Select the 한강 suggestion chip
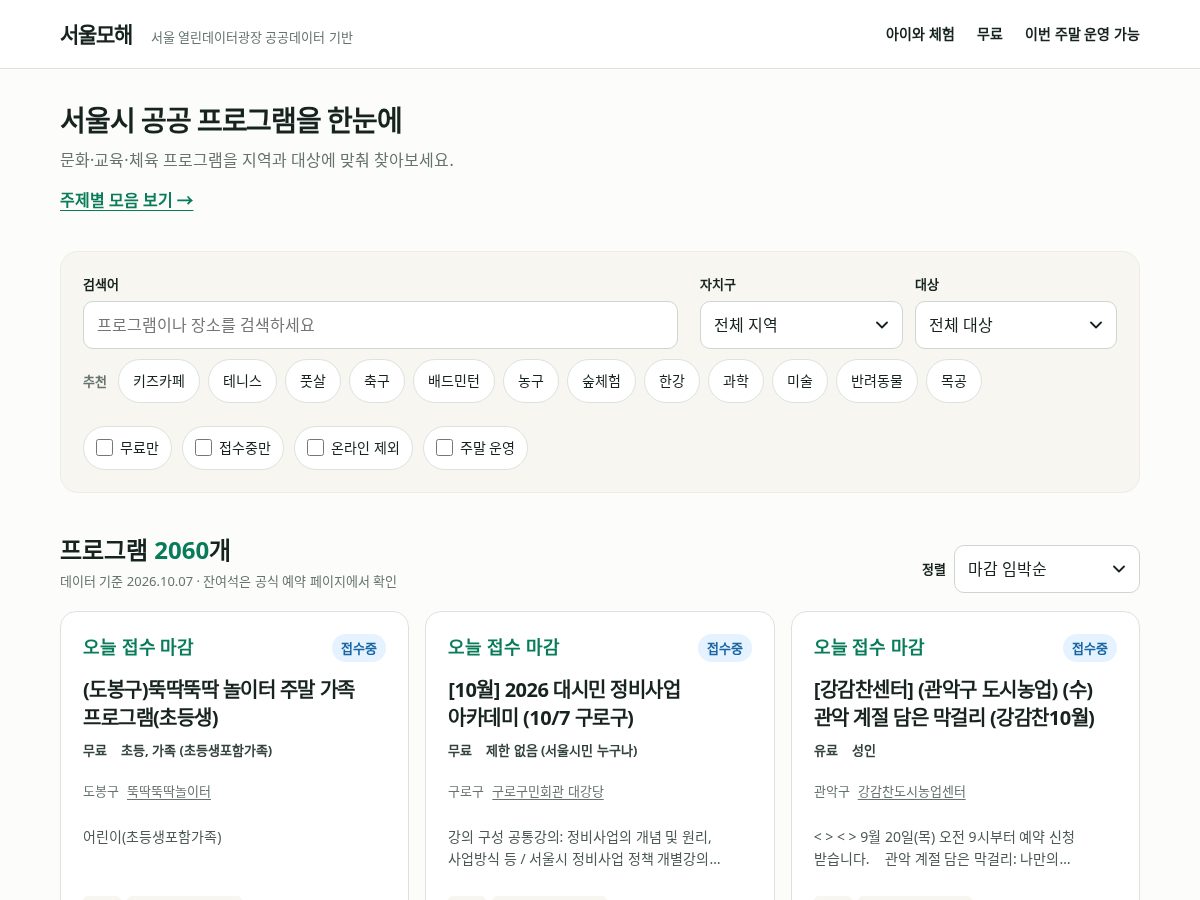1200x900 pixels. click(672, 381)
